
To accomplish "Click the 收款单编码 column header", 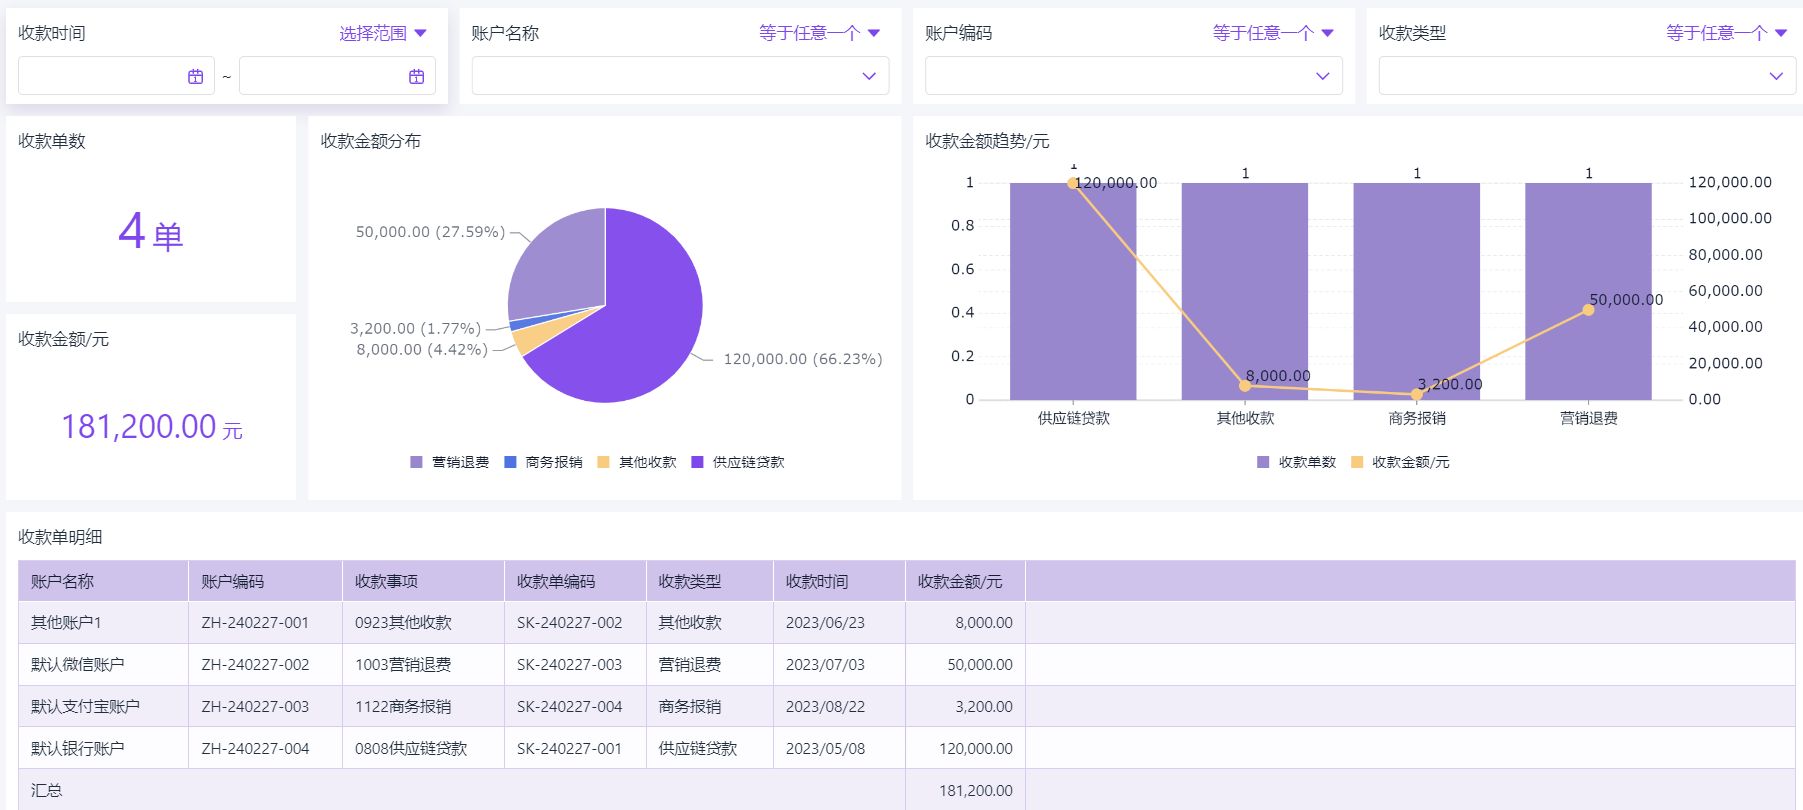I will pos(575,581).
